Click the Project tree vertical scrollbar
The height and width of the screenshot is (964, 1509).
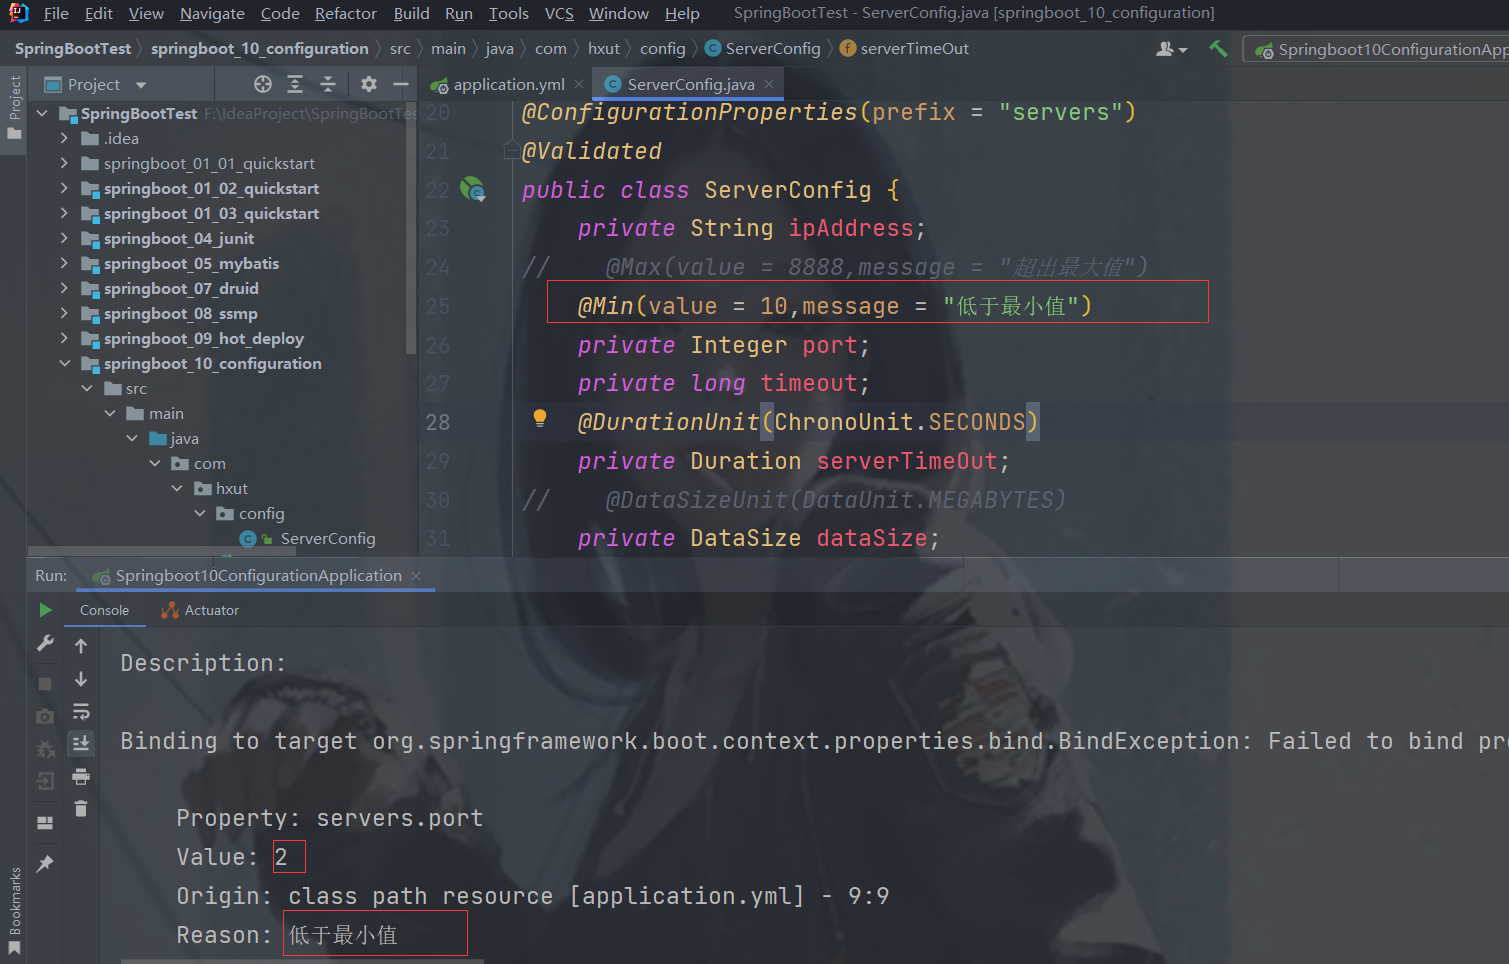click(x=411, y=228)
